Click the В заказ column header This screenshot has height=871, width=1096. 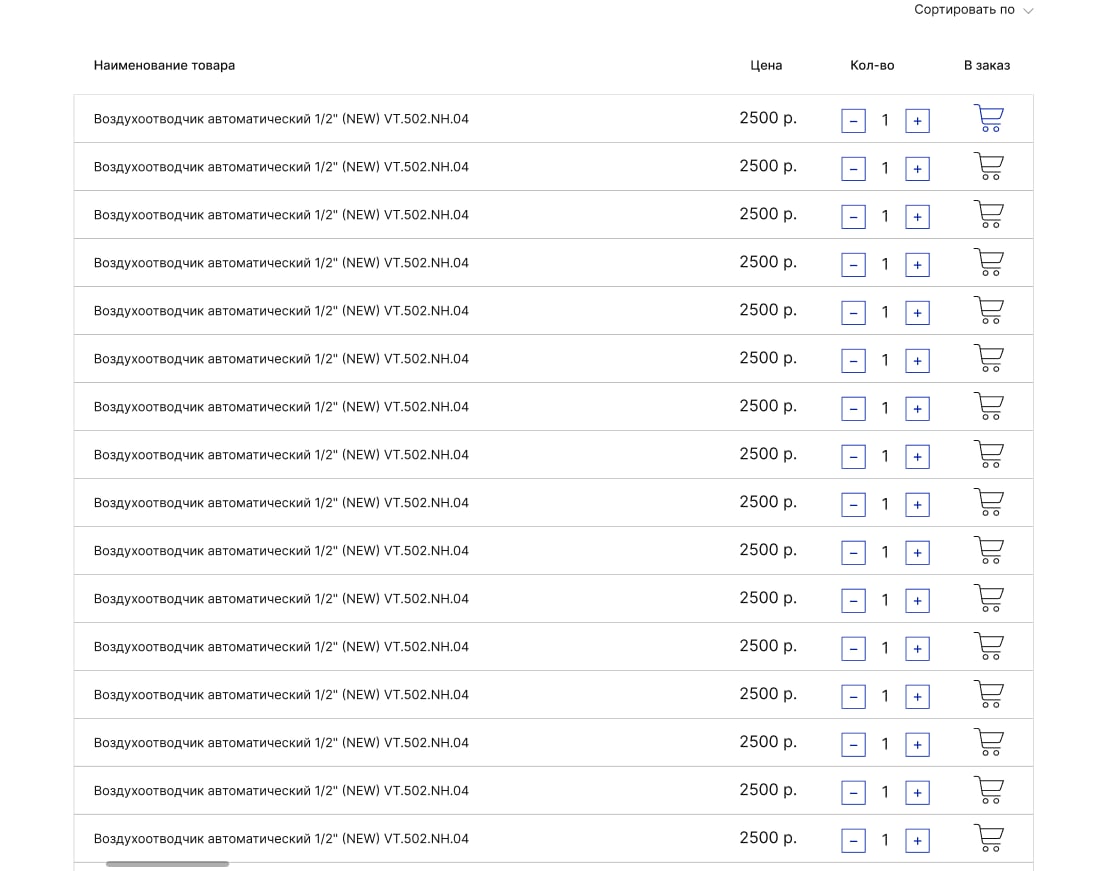coord(986,65)
